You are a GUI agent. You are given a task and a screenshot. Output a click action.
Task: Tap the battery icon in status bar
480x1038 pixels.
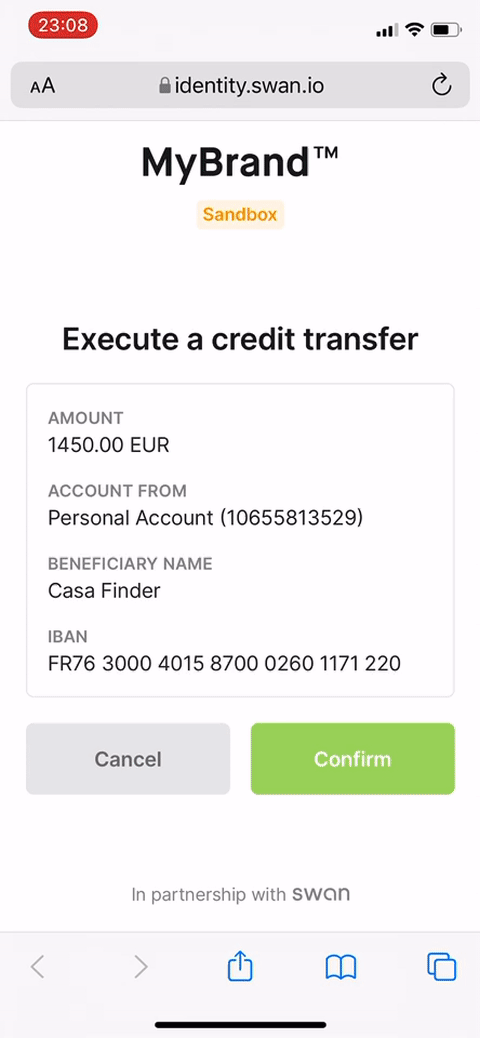point(446,30)
